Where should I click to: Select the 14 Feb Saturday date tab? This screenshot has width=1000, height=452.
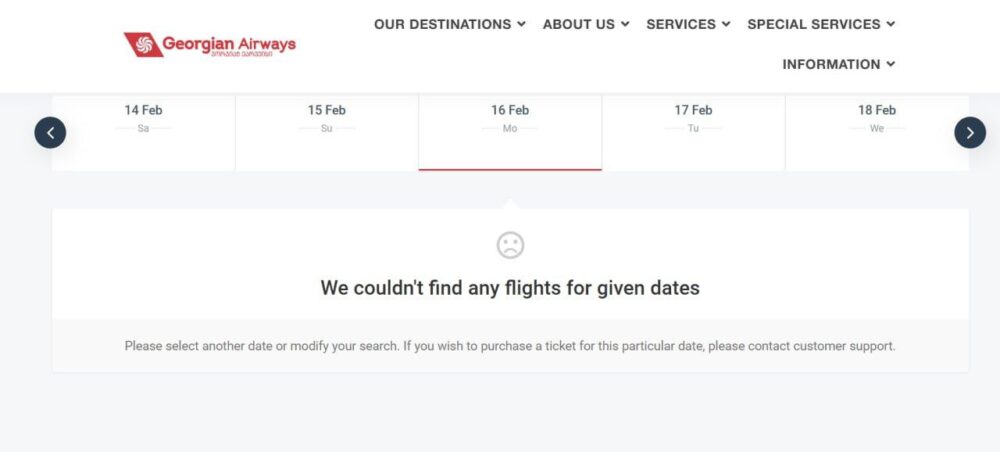pos(144,132)
